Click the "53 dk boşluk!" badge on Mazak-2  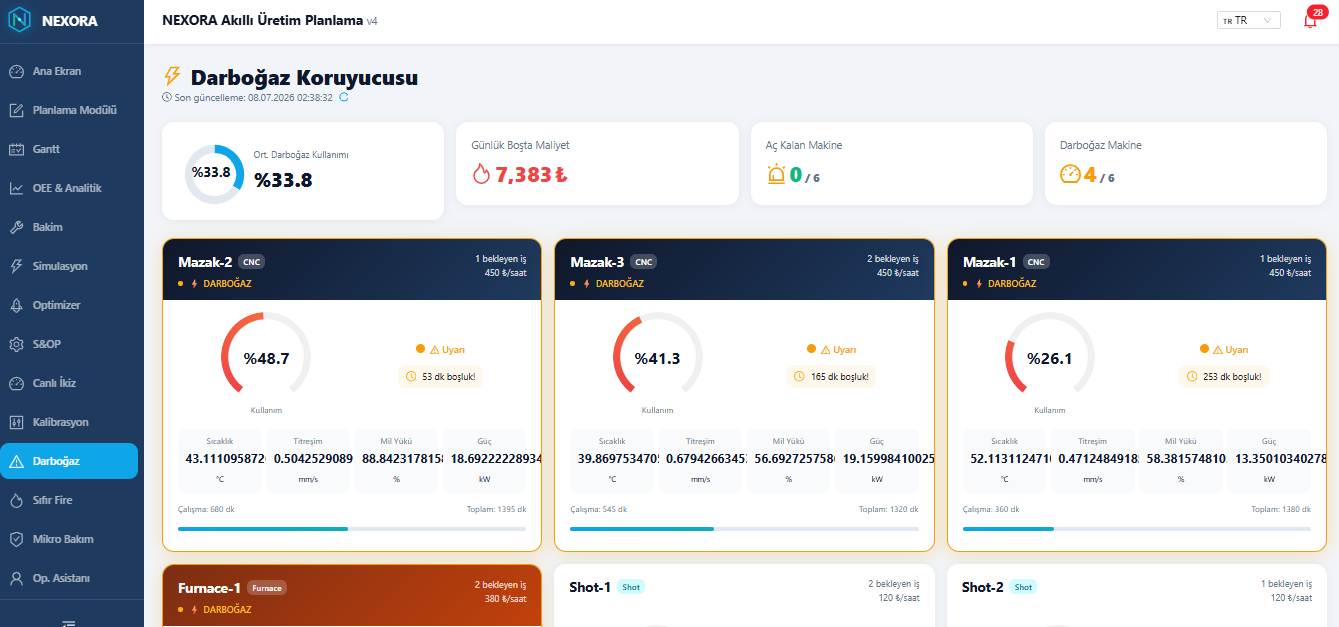[x=440, y=377]
